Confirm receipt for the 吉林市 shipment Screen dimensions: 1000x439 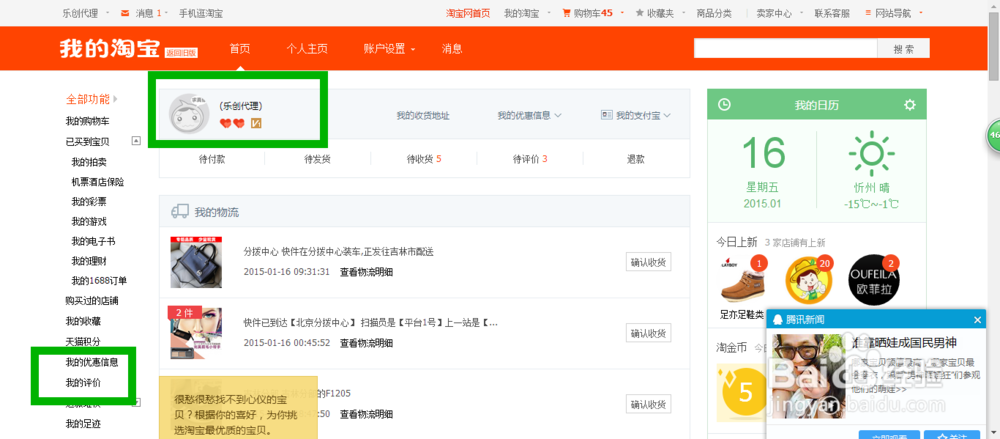pos(649,262)
